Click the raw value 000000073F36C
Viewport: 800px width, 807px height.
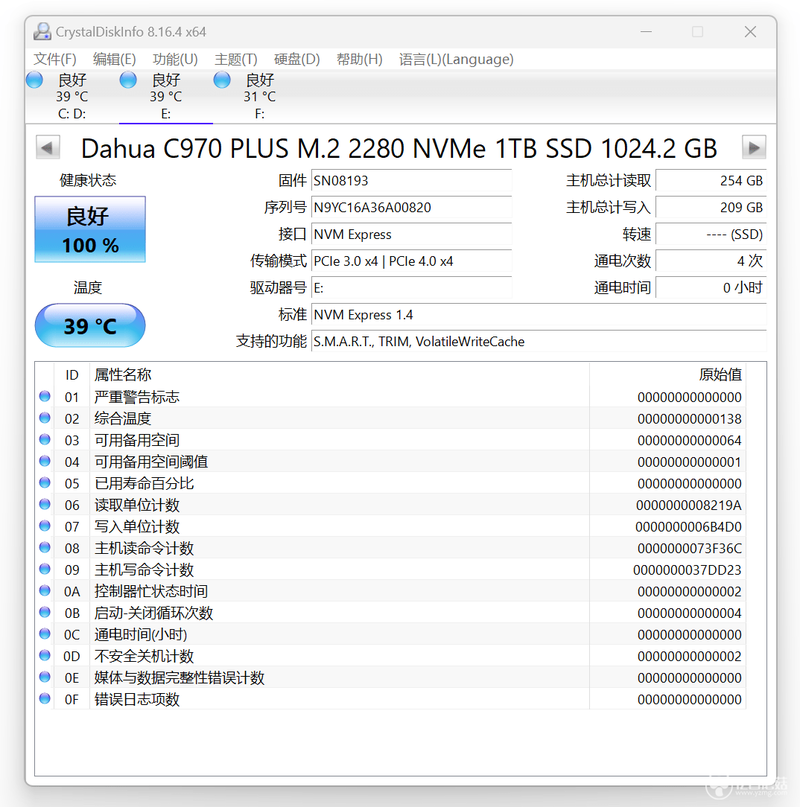(x=689, y=549)
